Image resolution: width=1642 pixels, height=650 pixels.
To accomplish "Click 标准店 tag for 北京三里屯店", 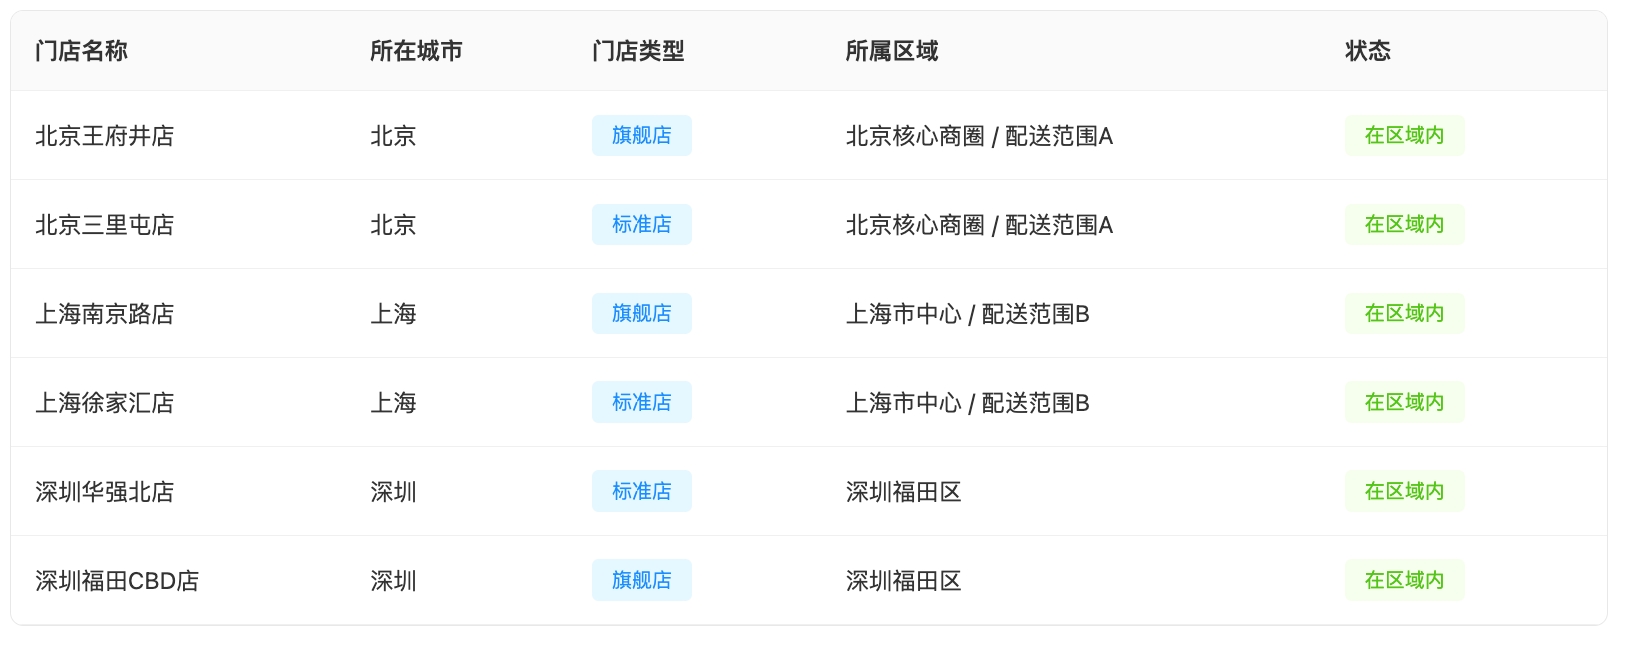I will (x=641, y=225).
